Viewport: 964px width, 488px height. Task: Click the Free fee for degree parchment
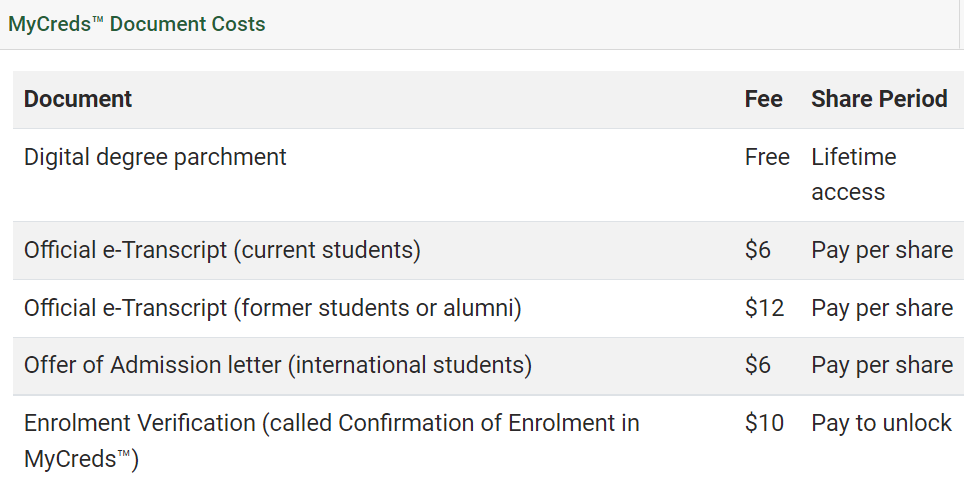click(x=767, y=157)
